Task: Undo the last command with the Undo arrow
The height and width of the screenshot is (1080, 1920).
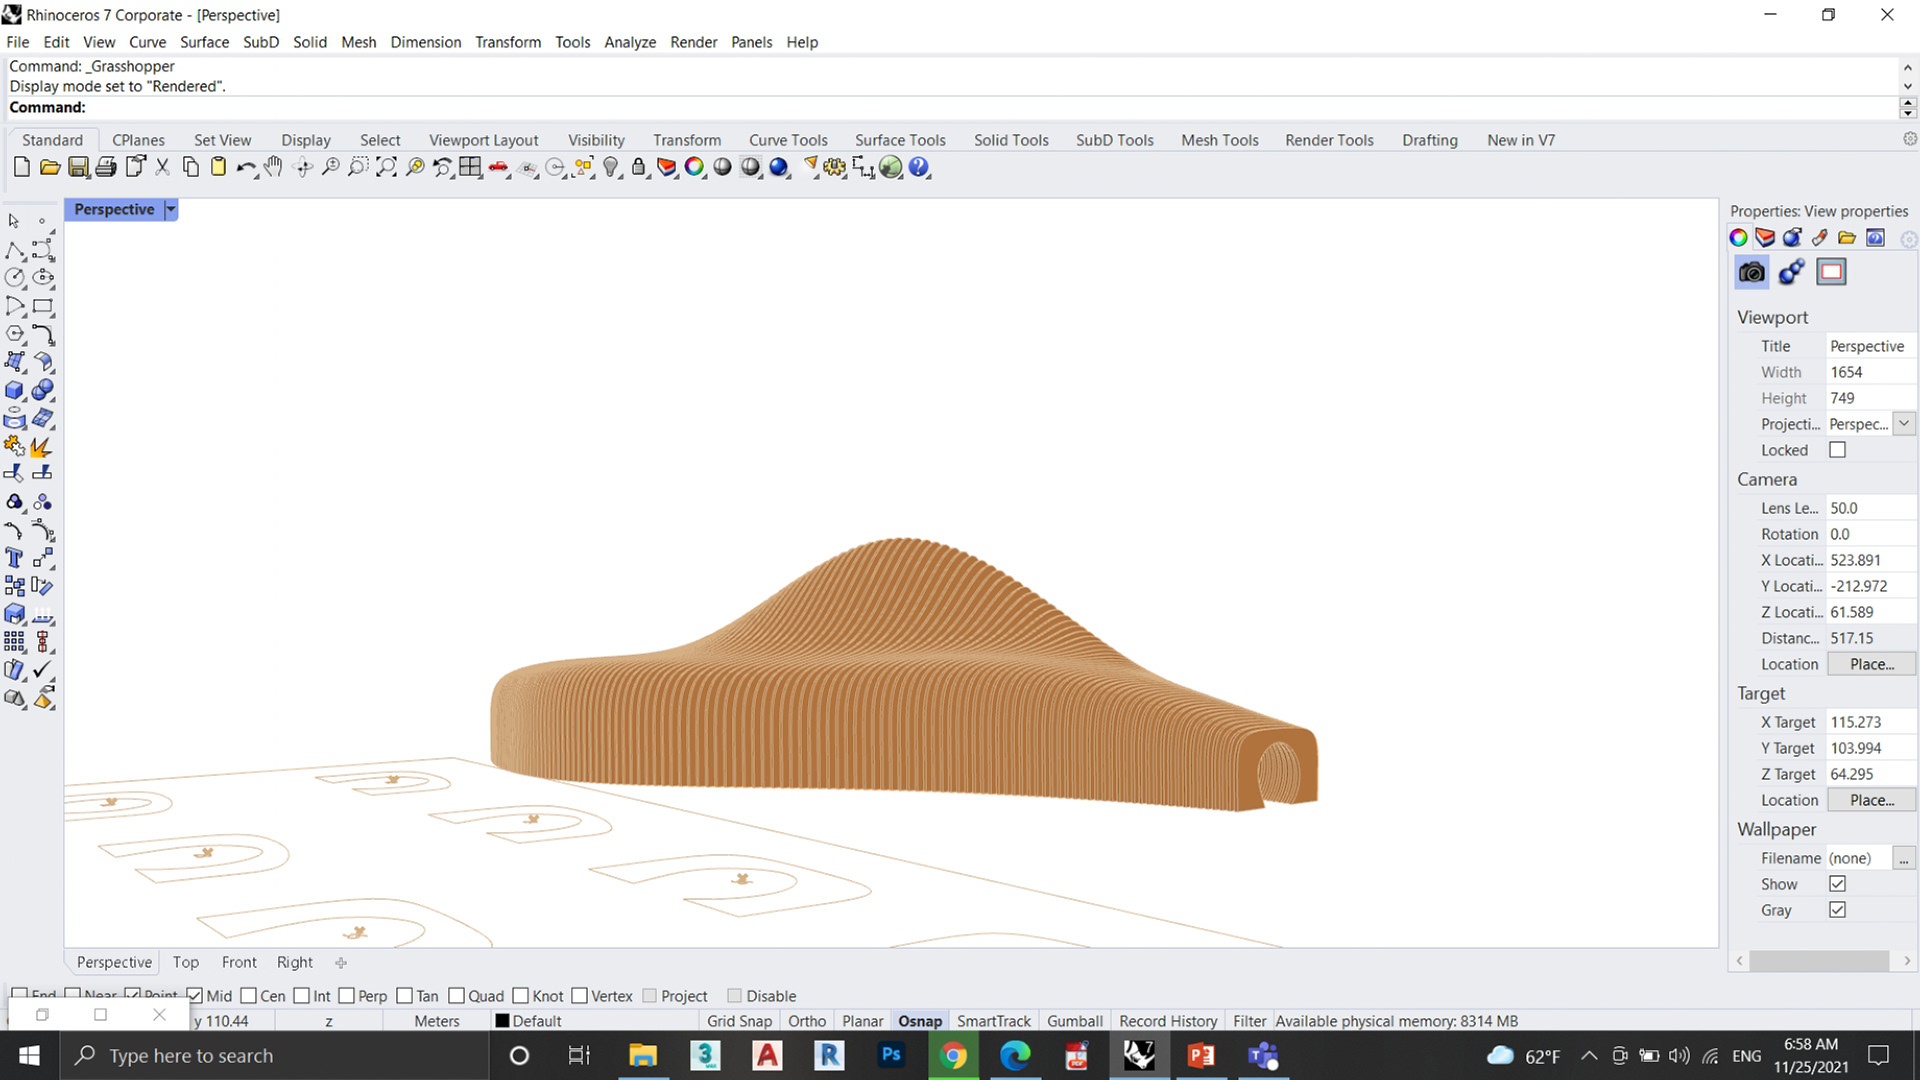Action: point(245,167)
